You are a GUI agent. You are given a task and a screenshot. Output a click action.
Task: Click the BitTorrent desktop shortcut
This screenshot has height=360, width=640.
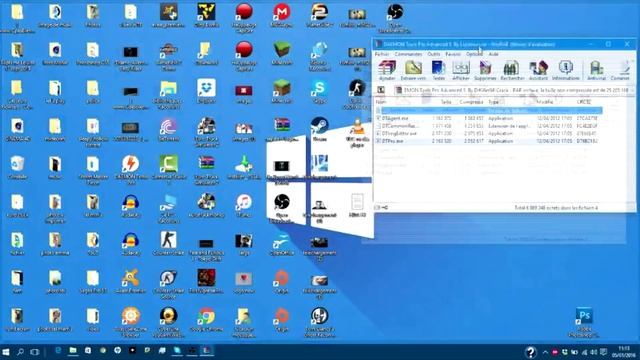[x=169, y=129]
